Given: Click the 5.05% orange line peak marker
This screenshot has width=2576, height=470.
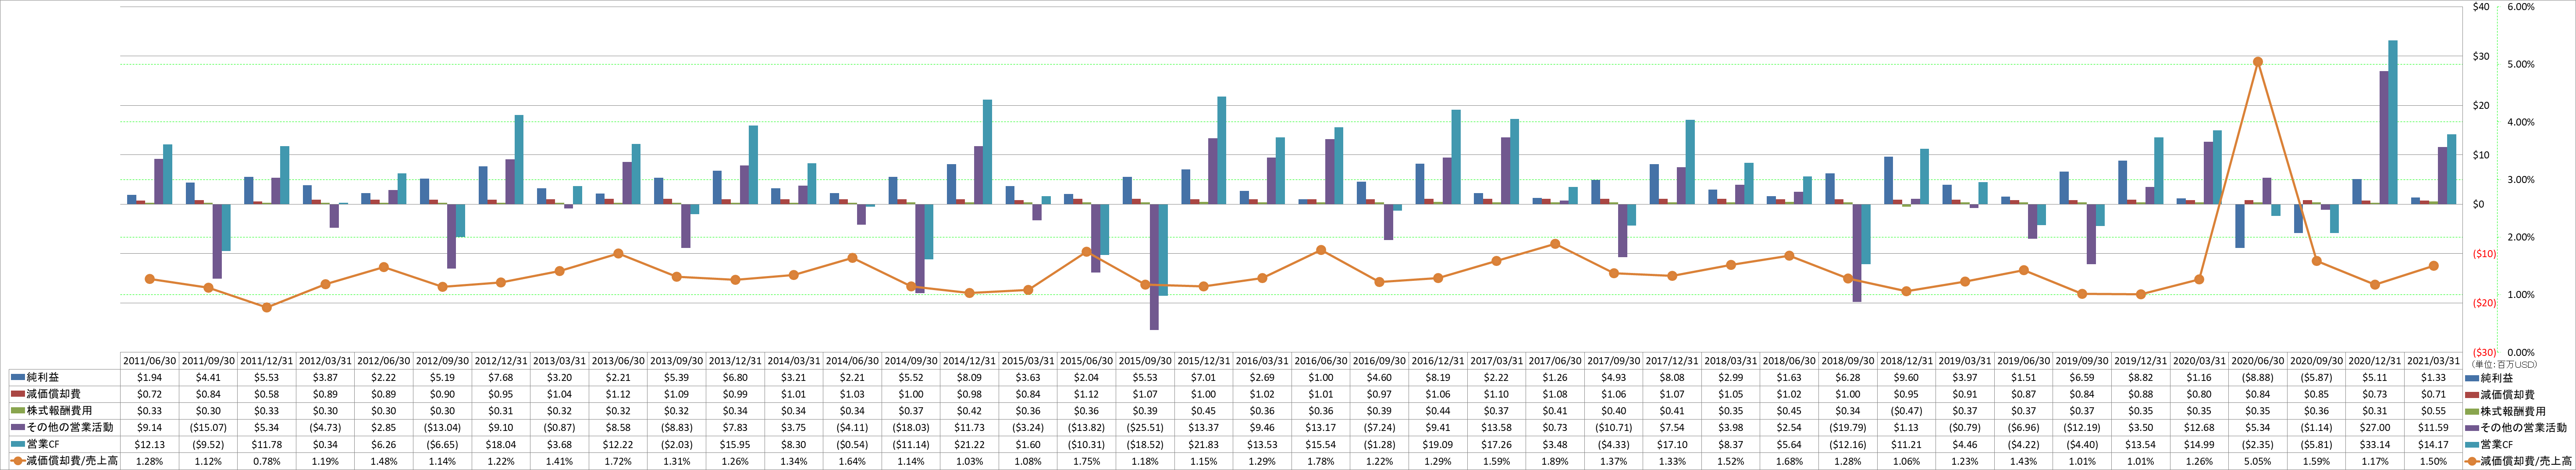Looking at the screenshot, I should pos(2258,61).
